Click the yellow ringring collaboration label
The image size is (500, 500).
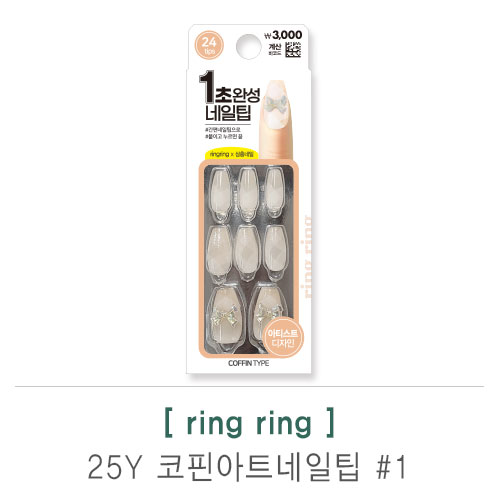(232, 154)
